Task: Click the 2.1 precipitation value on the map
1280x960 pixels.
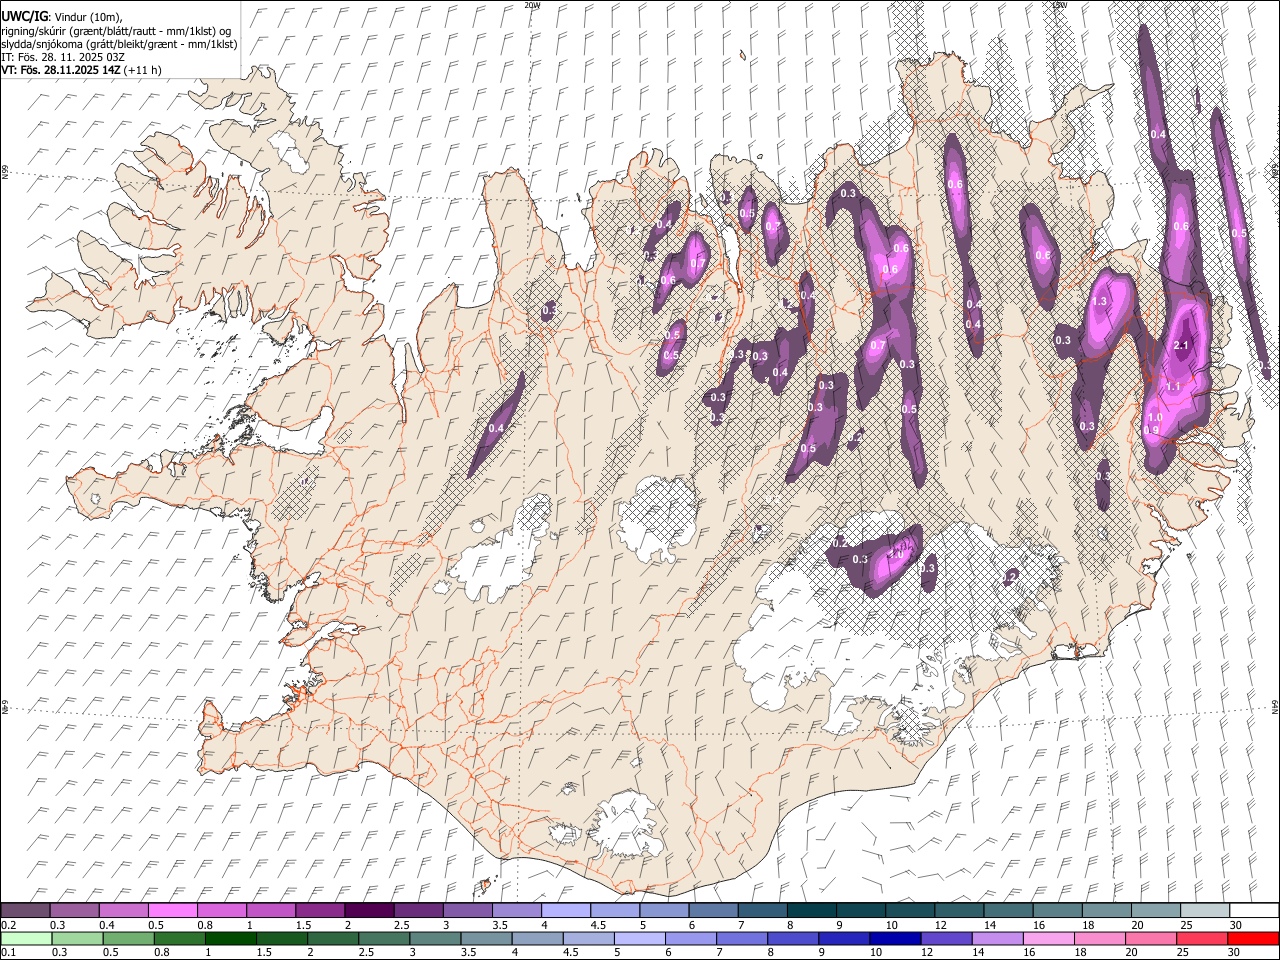Action: [1180, 346]
